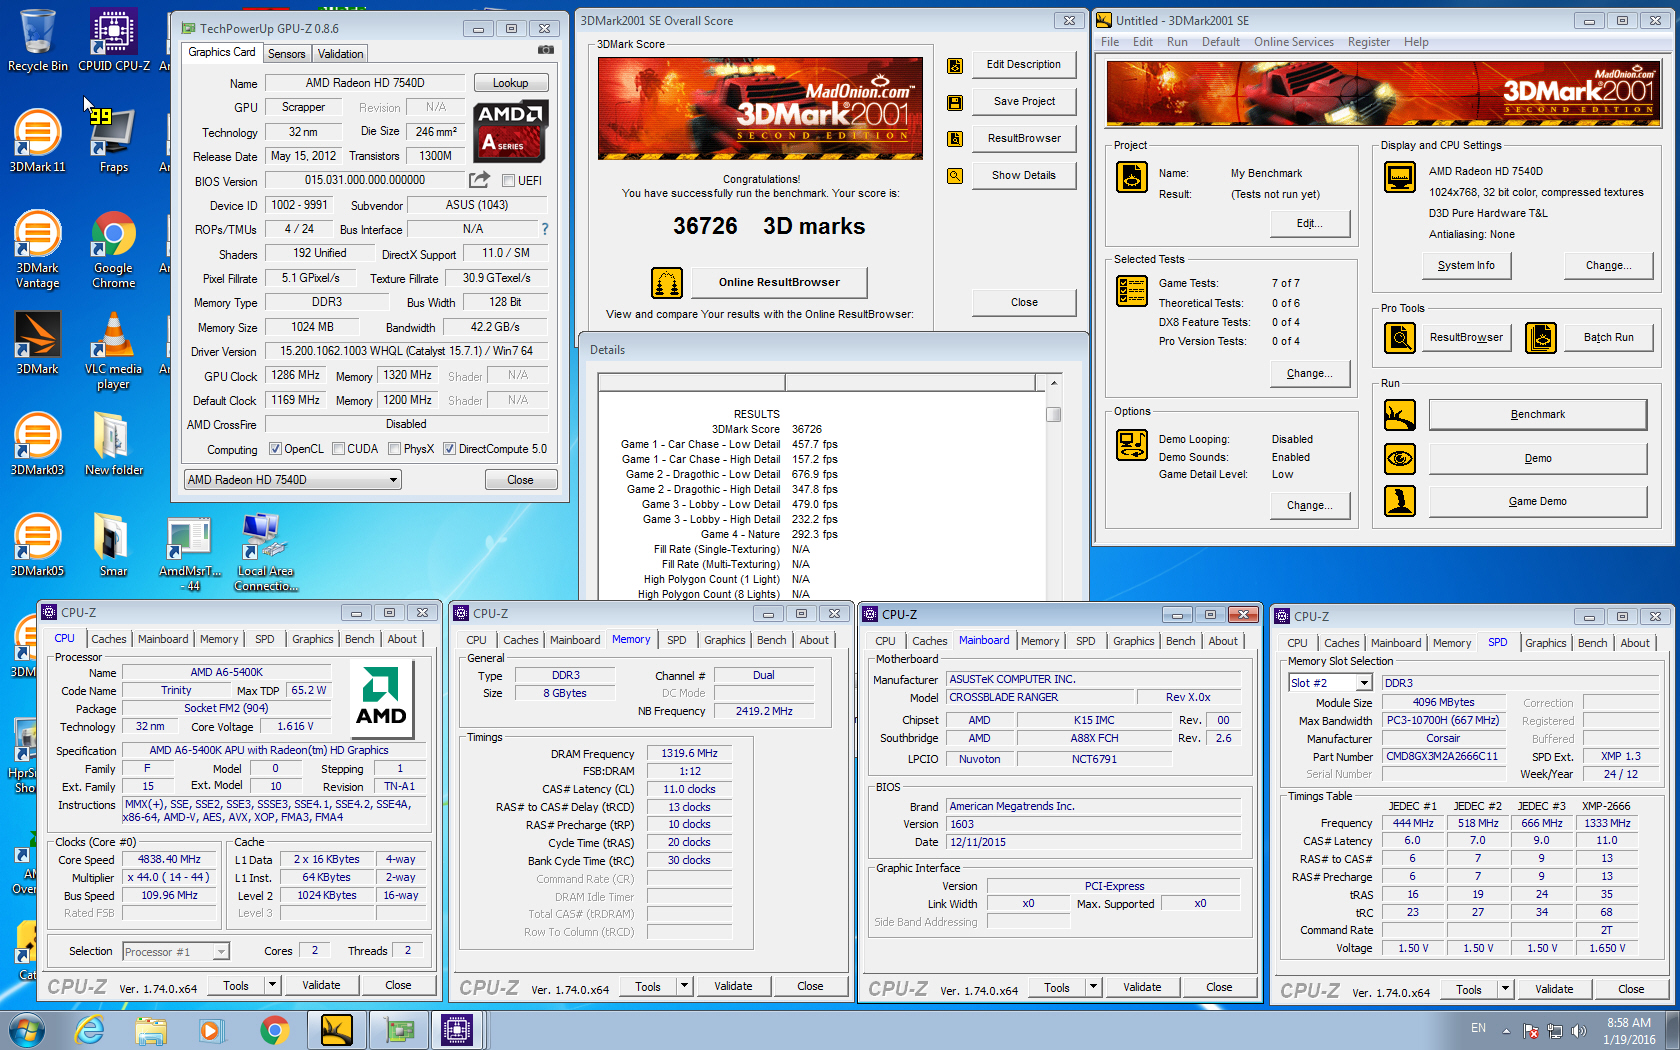
Task: Open Local Area Connection shortcut
Action: [x=266, y=552]
